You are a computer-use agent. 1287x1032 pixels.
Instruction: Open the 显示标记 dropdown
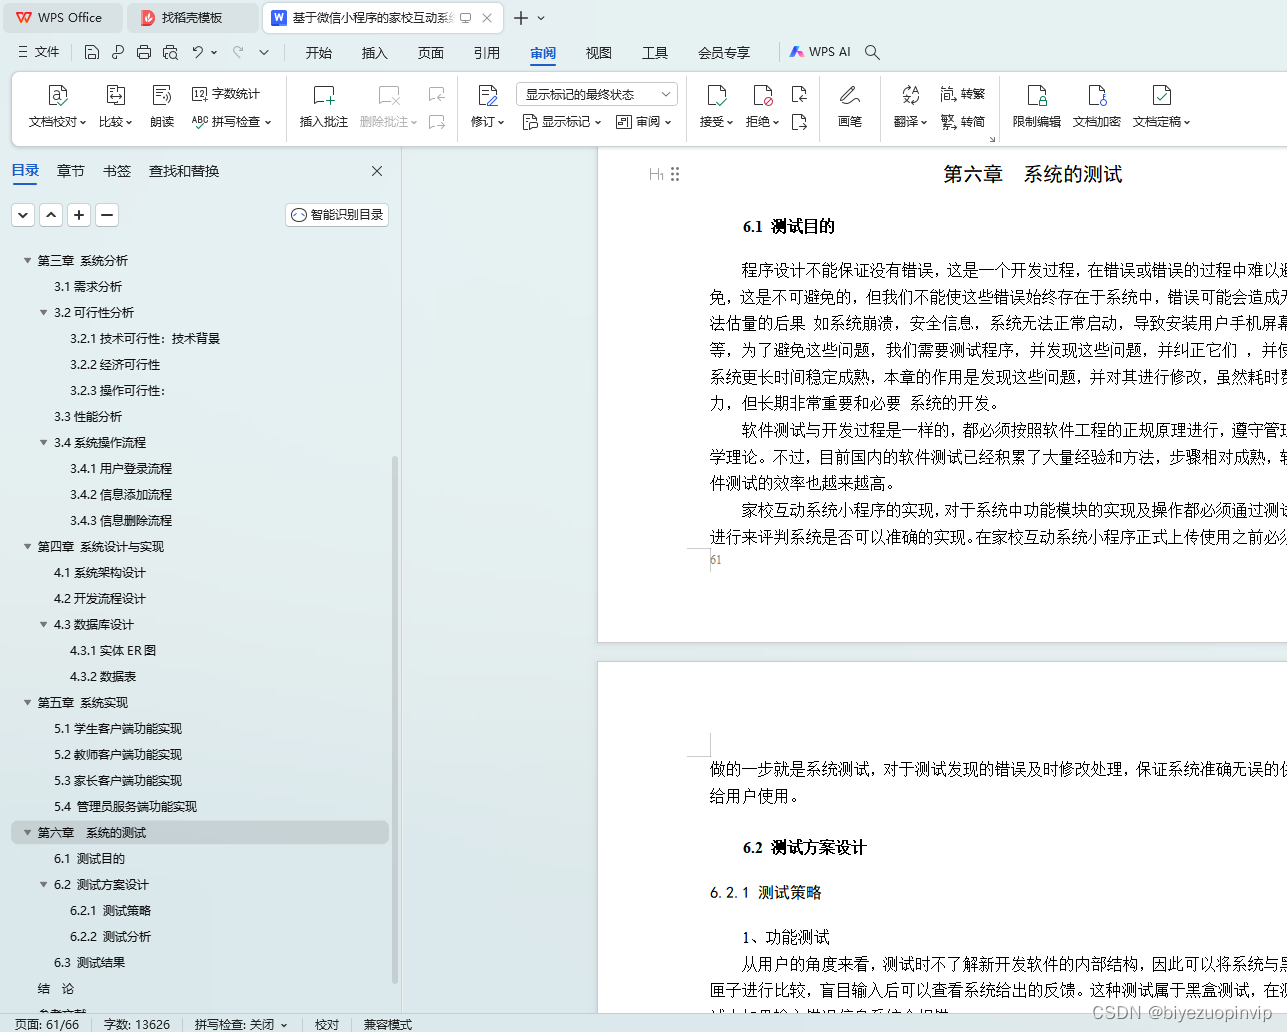tap(562, 122)
